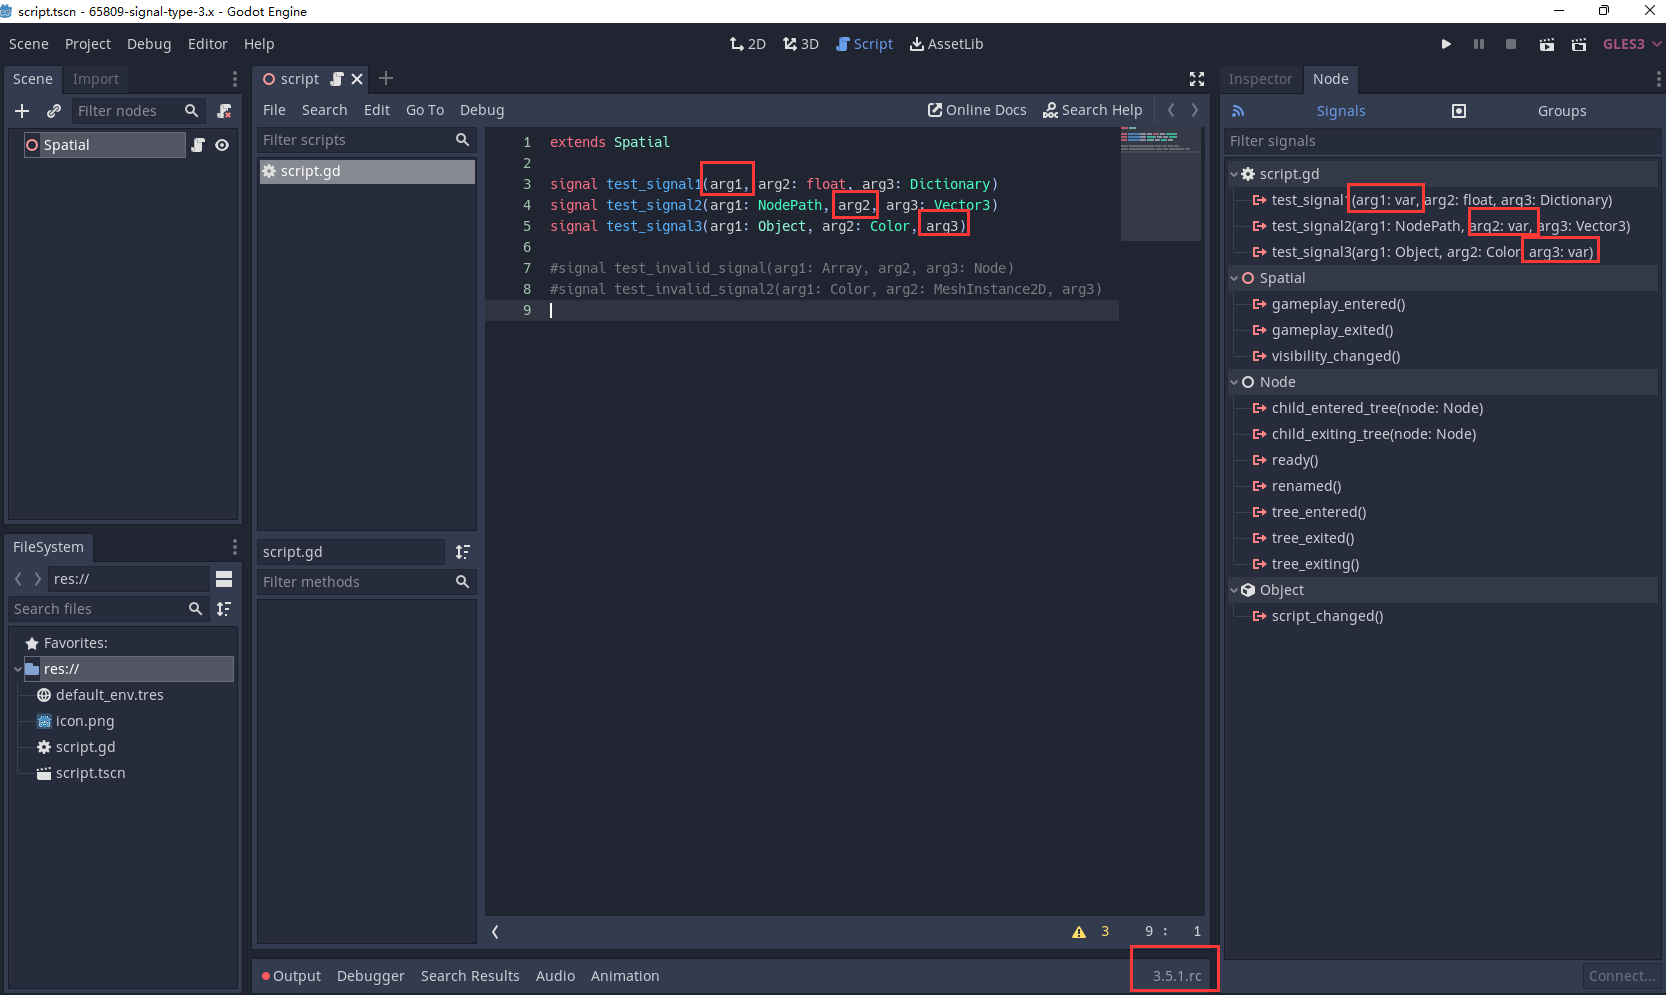
Task: Add a new scene tab
Action: click(x=386, y=78)
